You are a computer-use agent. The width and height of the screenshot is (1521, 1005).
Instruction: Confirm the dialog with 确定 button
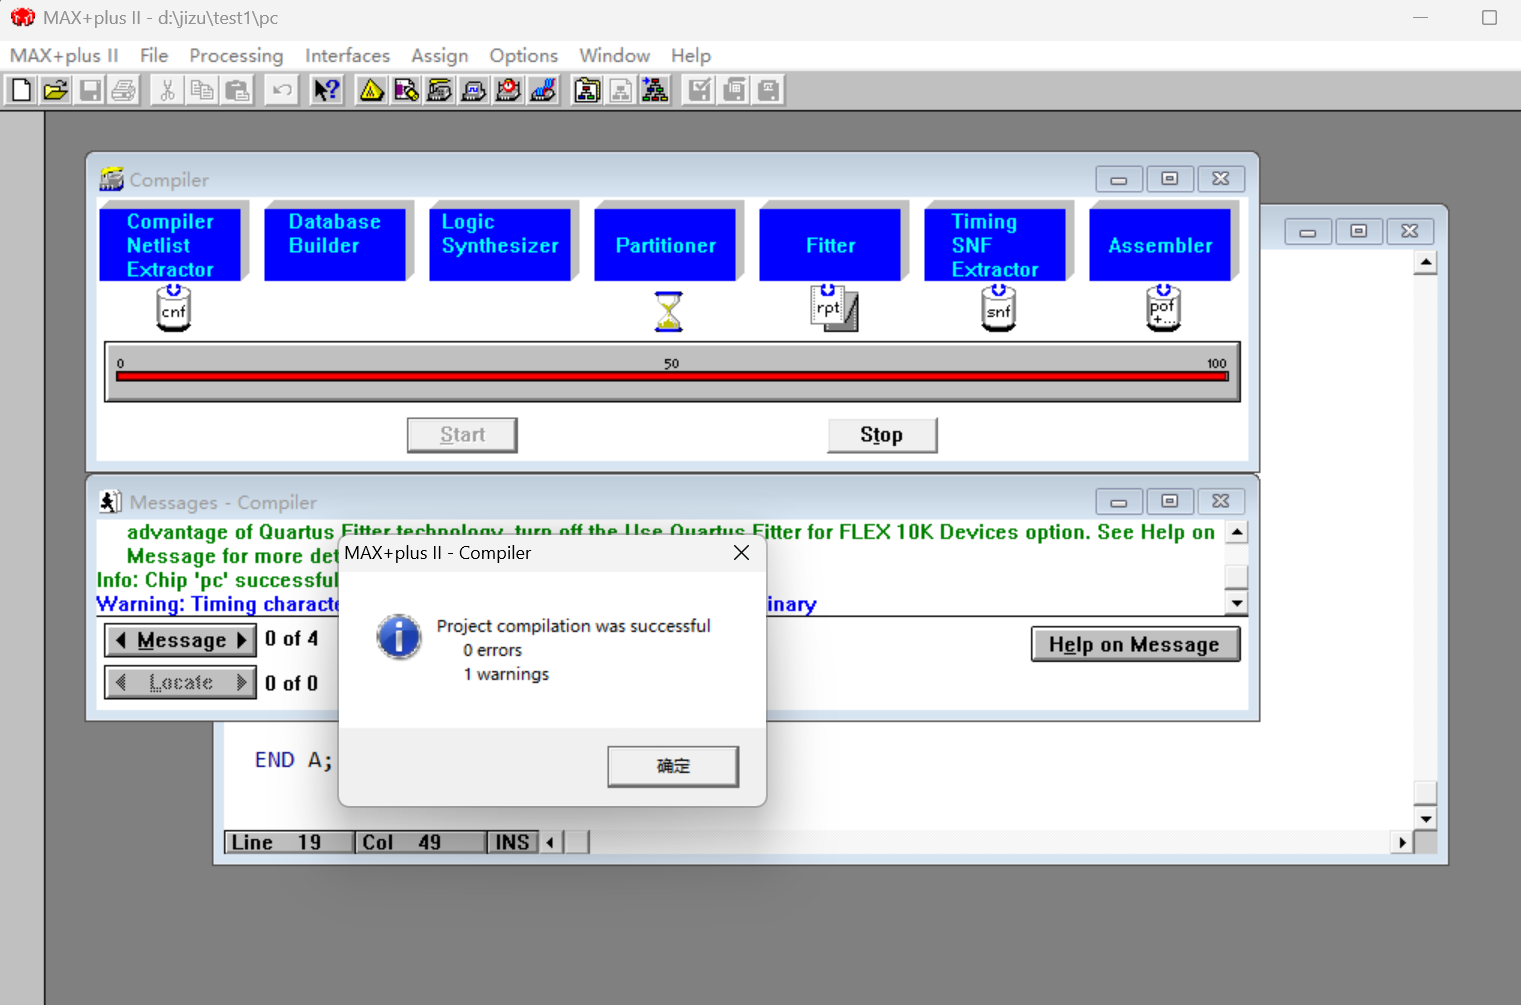pos(673,766)
